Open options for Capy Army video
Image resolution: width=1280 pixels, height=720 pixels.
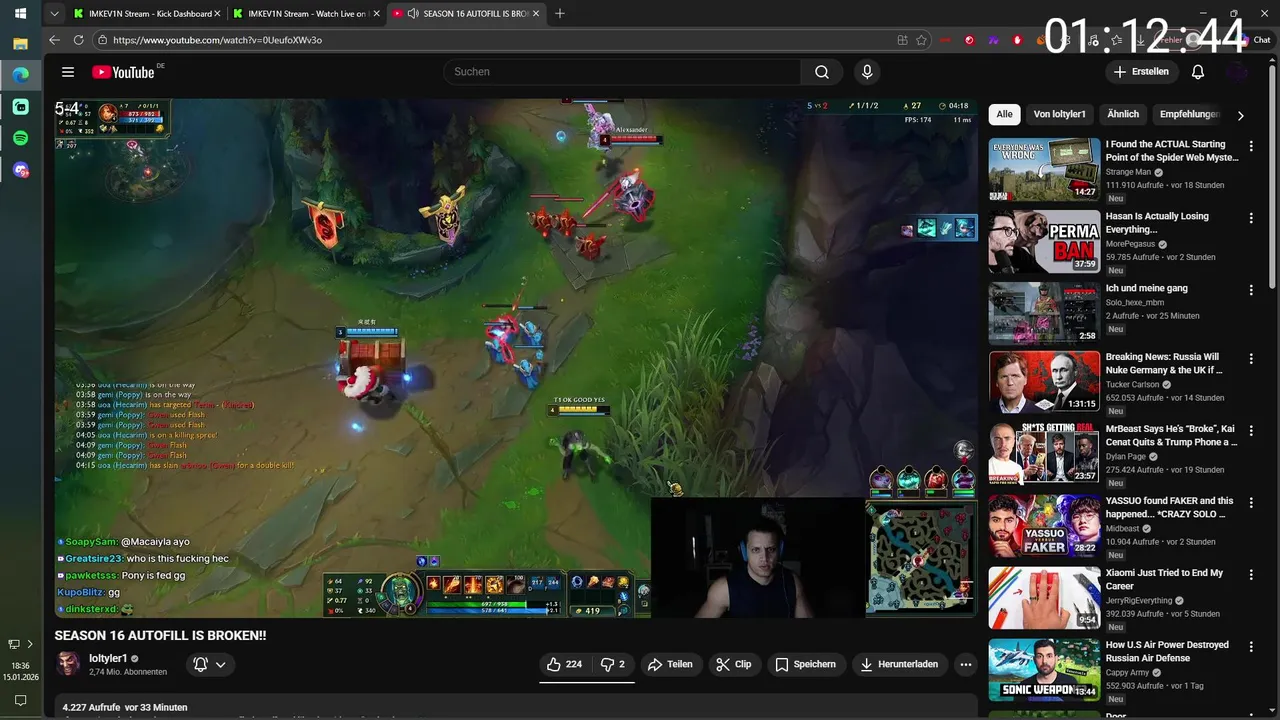click(x=1250, y=646)
